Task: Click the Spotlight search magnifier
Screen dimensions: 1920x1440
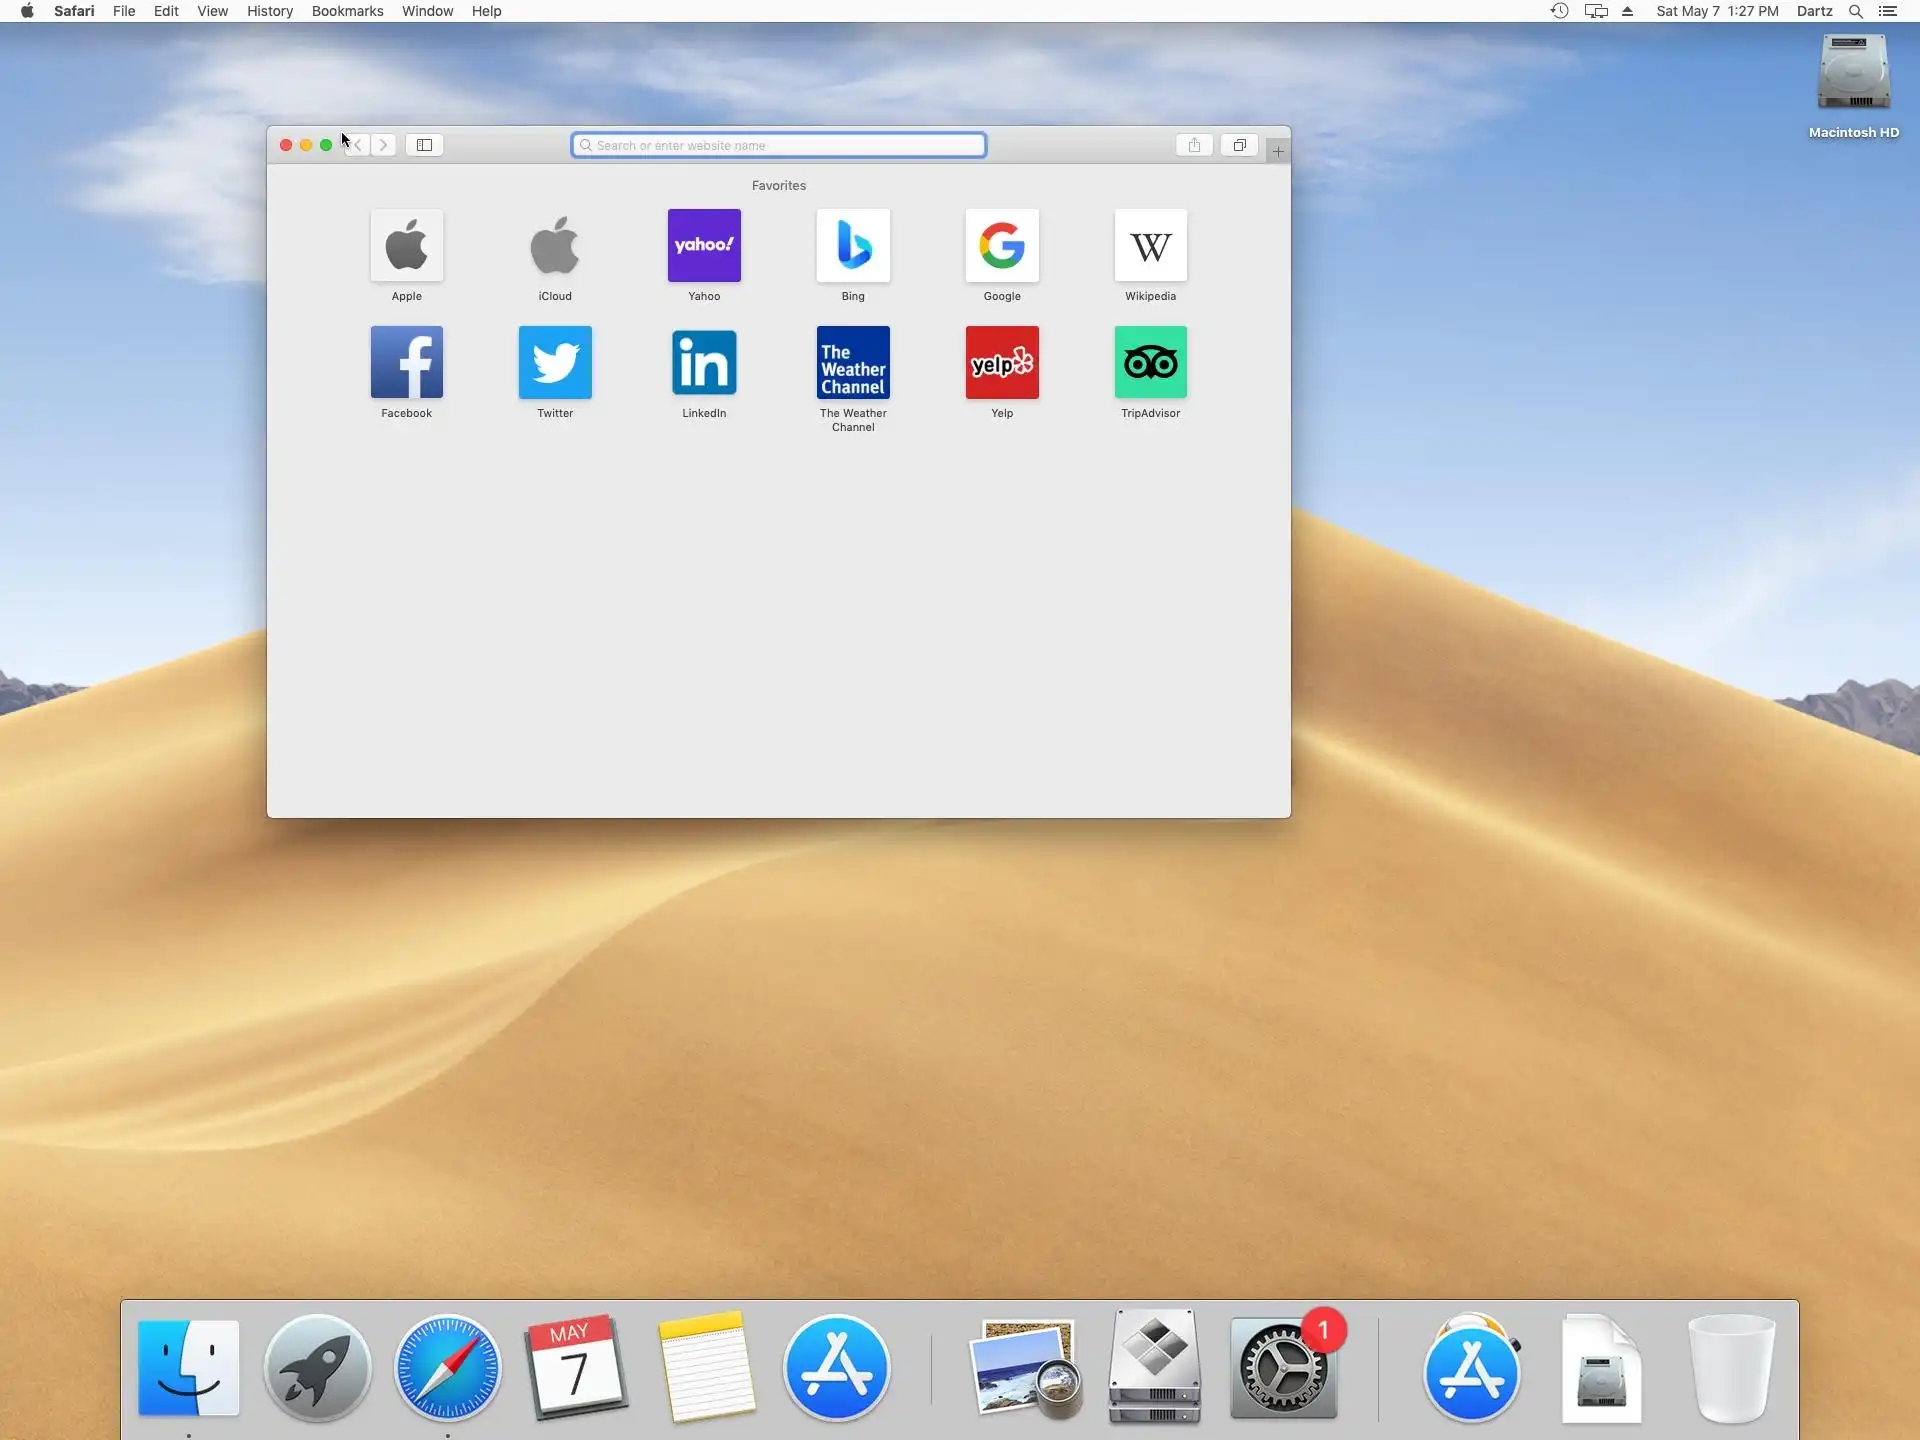Action: (1855, 11)
